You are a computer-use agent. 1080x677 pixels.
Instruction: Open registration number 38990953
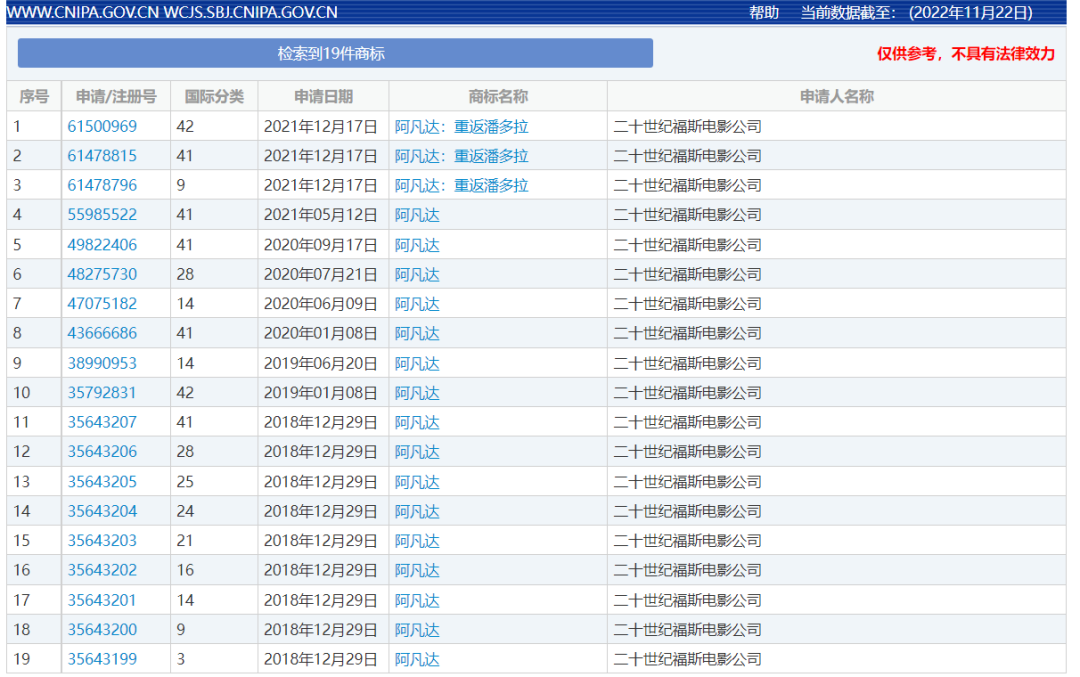pyautogui.click(x=102, y=364)
